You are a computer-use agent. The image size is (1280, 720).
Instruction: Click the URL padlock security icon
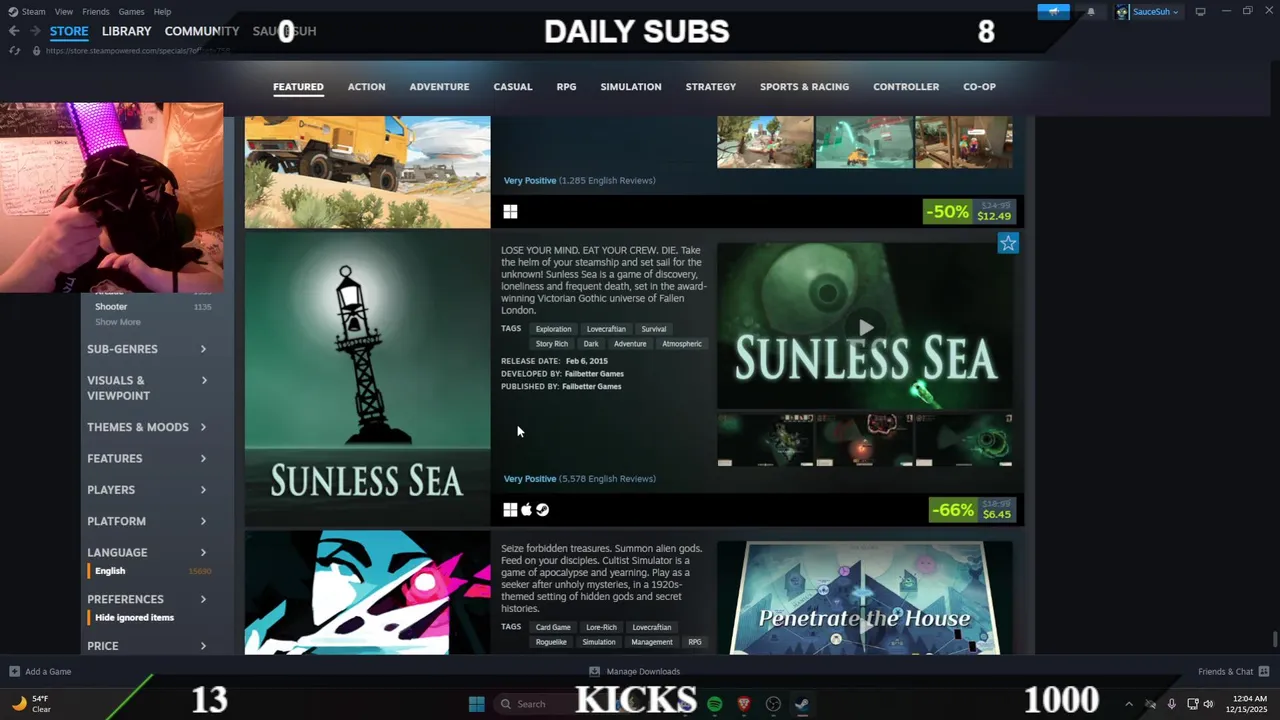coord(37,50)
